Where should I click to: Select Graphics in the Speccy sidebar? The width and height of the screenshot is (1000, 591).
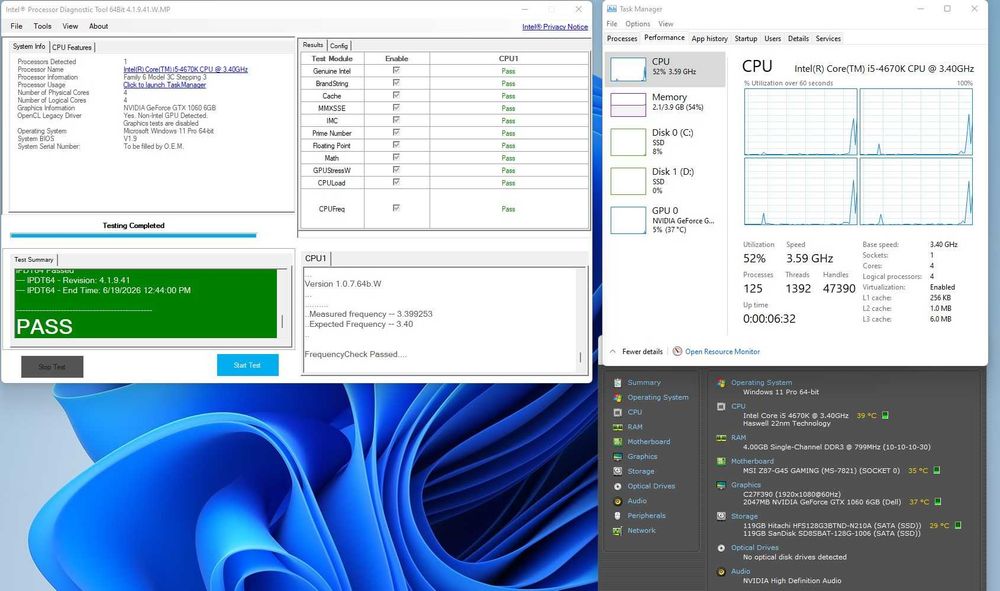(642, 456)
